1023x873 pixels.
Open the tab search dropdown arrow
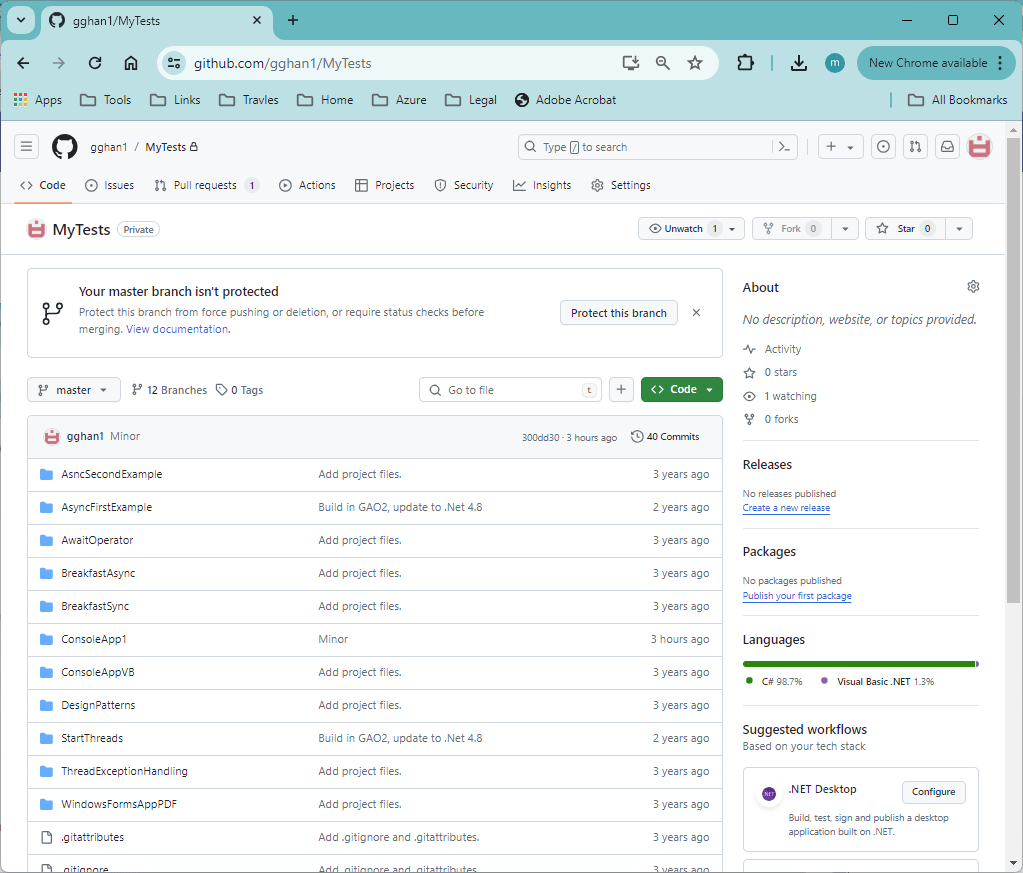[x=21, y=20]
